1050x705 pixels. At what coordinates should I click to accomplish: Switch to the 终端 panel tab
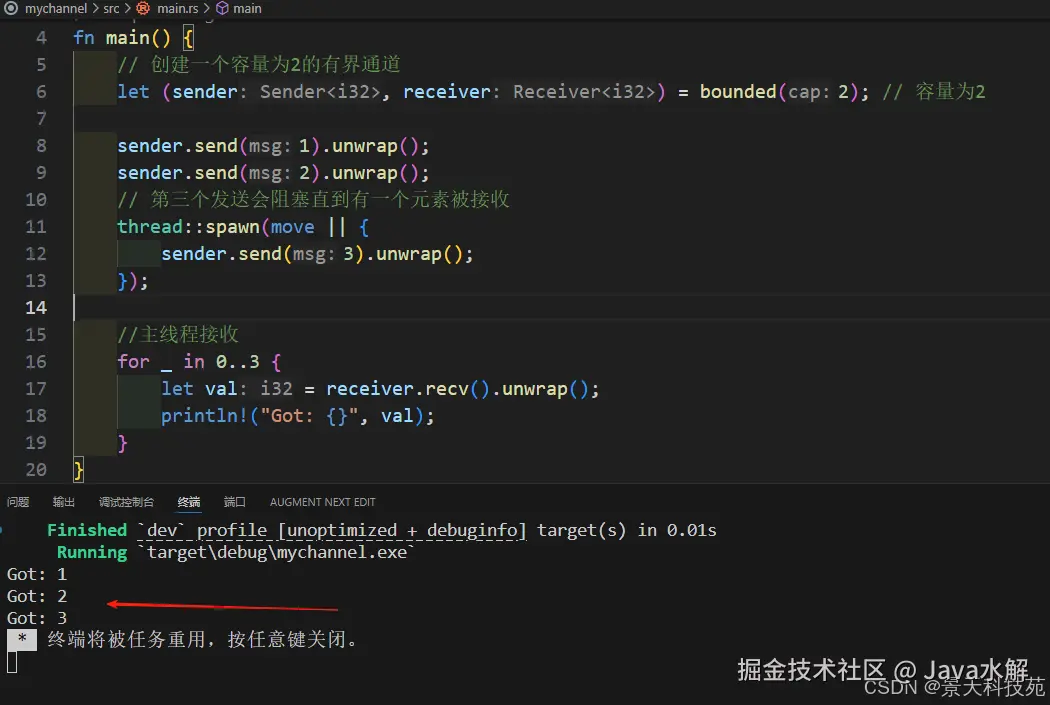189,502
